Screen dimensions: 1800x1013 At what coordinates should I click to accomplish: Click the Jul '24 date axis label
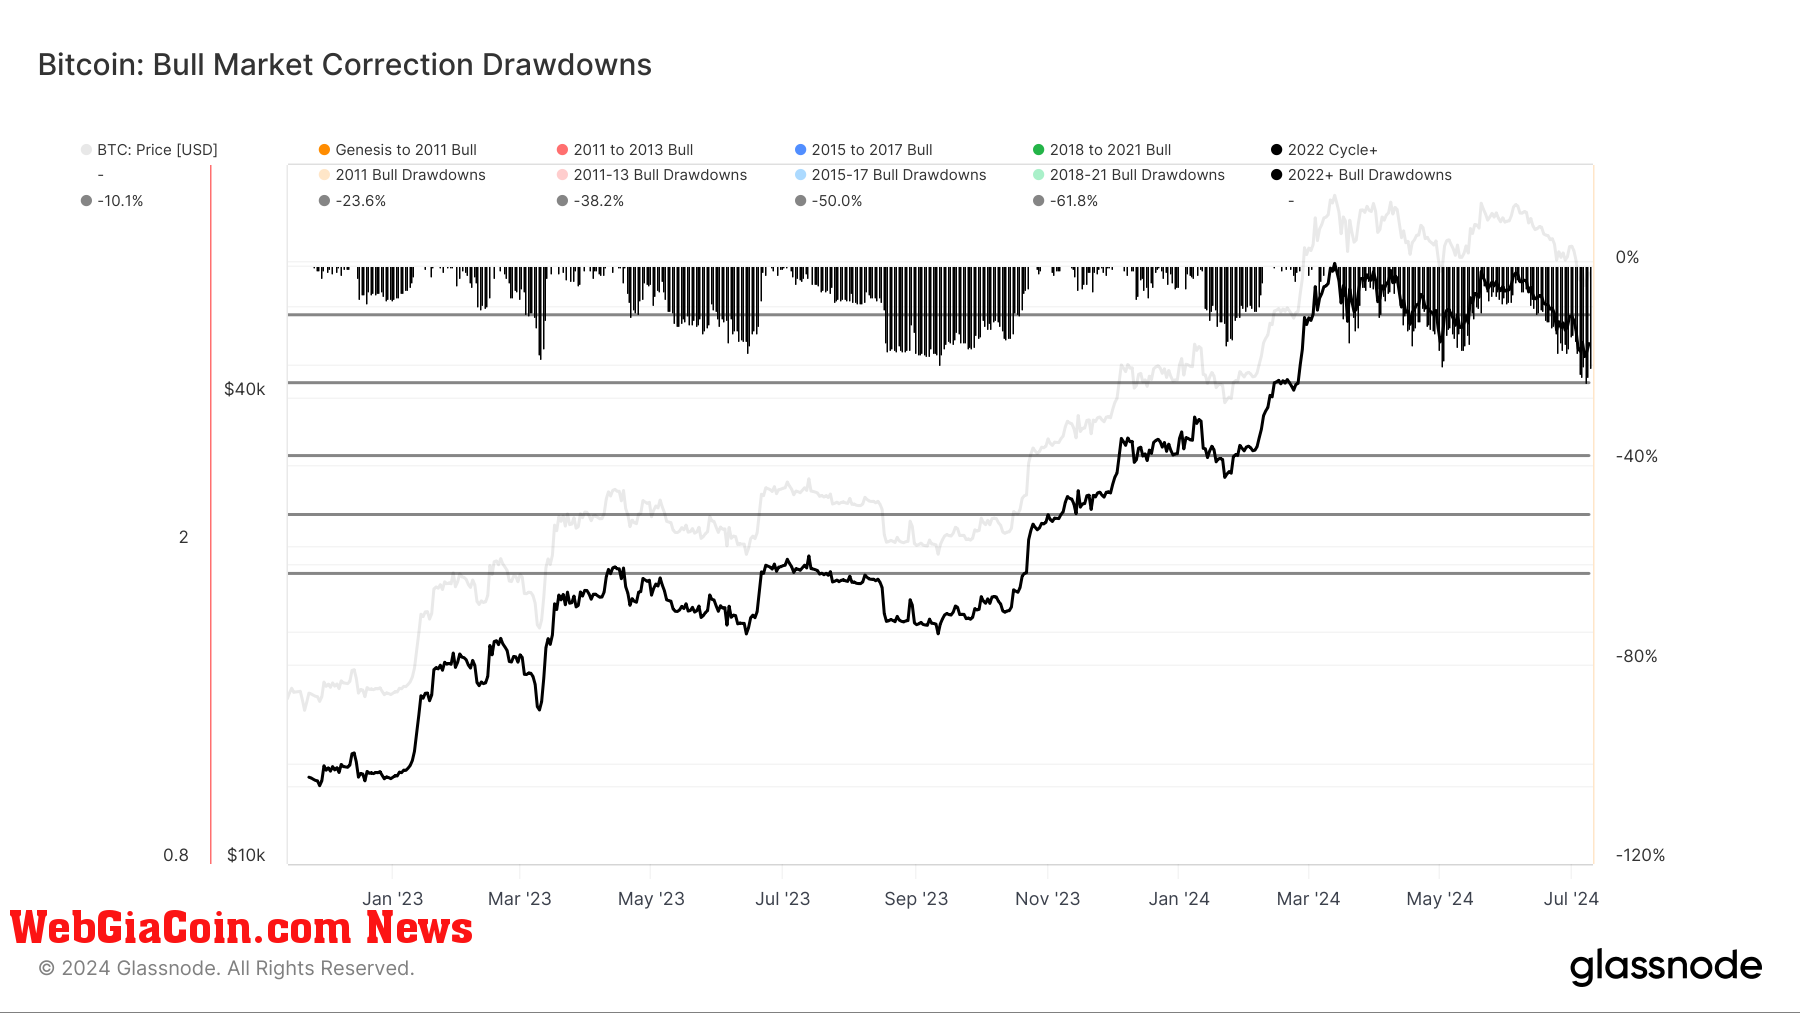click(1571, 898)
